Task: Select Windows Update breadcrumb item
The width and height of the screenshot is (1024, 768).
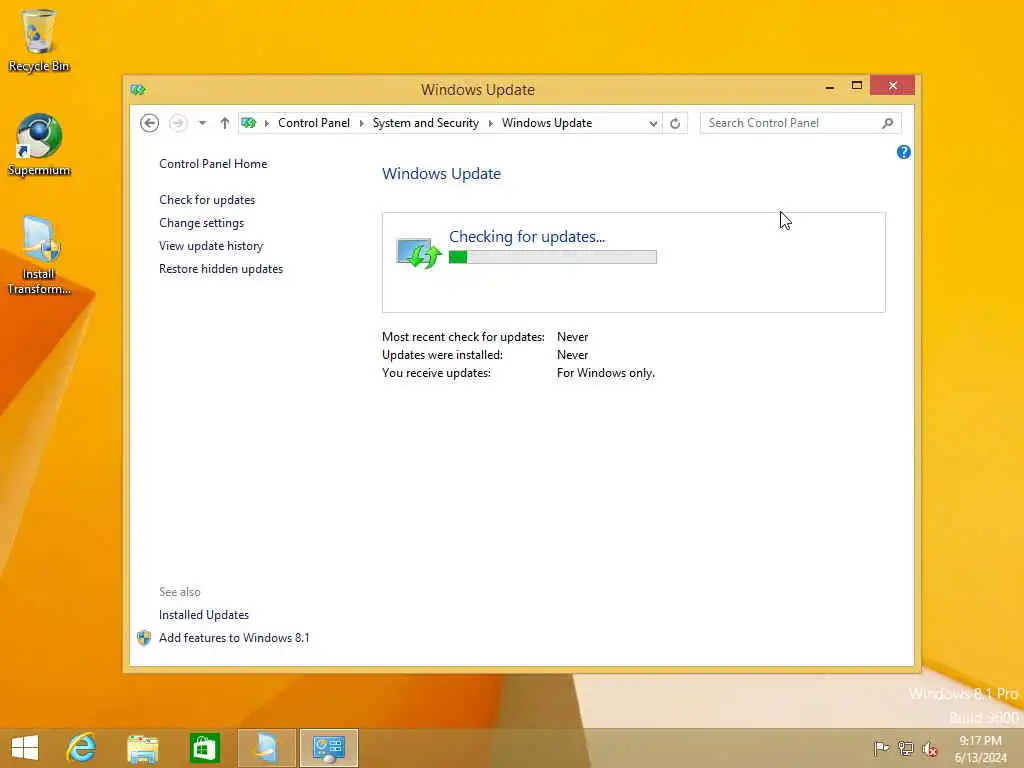Action: pyautogui.click(x=547, y=123)
